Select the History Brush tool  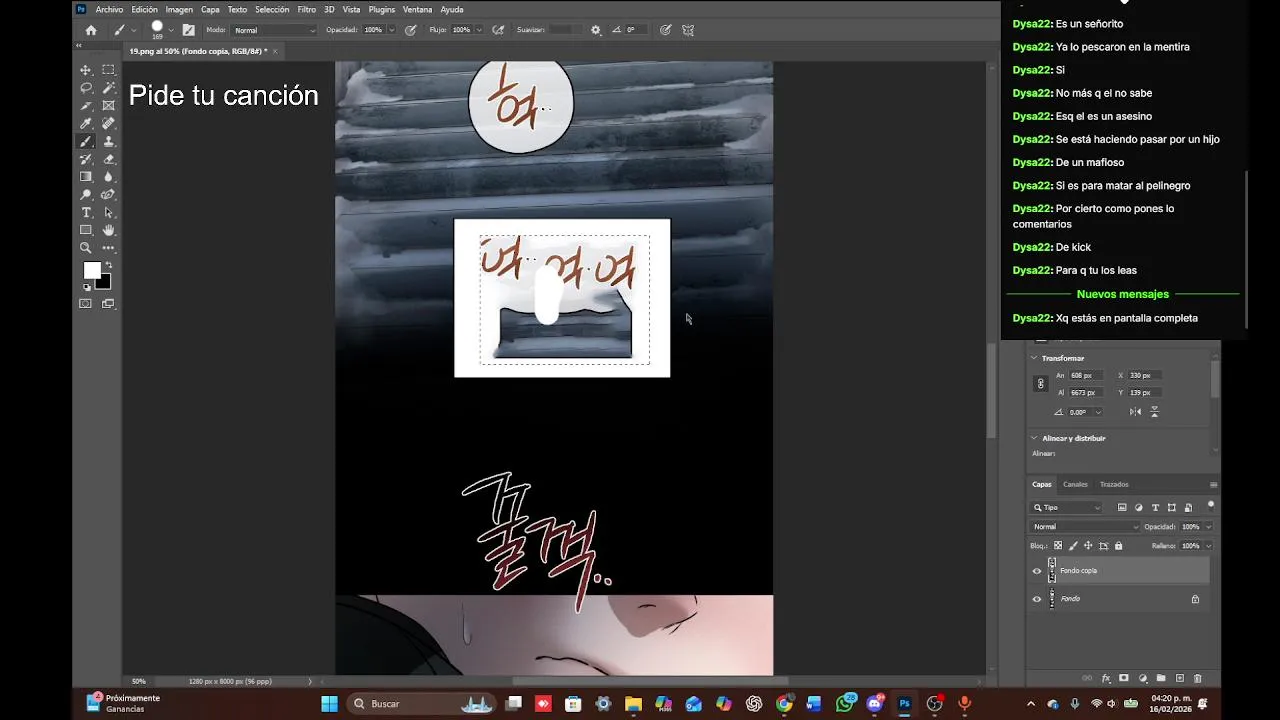(86, 159)
